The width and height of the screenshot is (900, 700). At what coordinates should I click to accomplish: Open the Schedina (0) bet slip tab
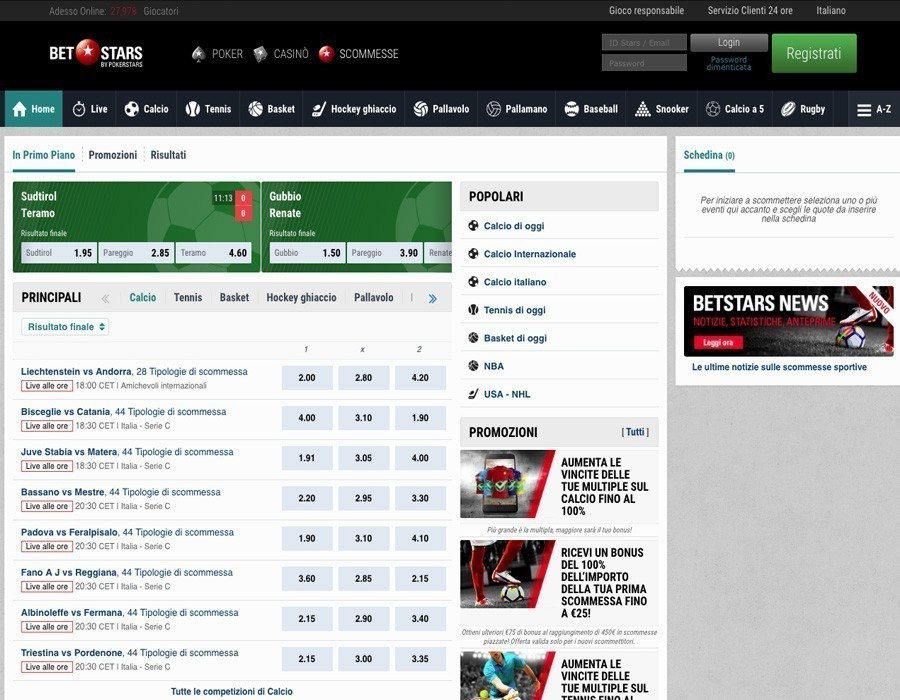click(709, 155)
